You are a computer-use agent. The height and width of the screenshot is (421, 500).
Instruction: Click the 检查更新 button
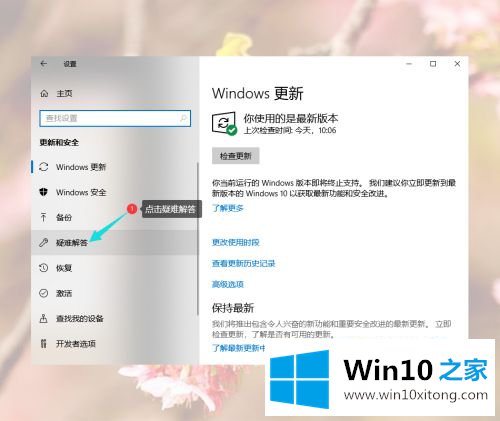[x=236, y=156]
